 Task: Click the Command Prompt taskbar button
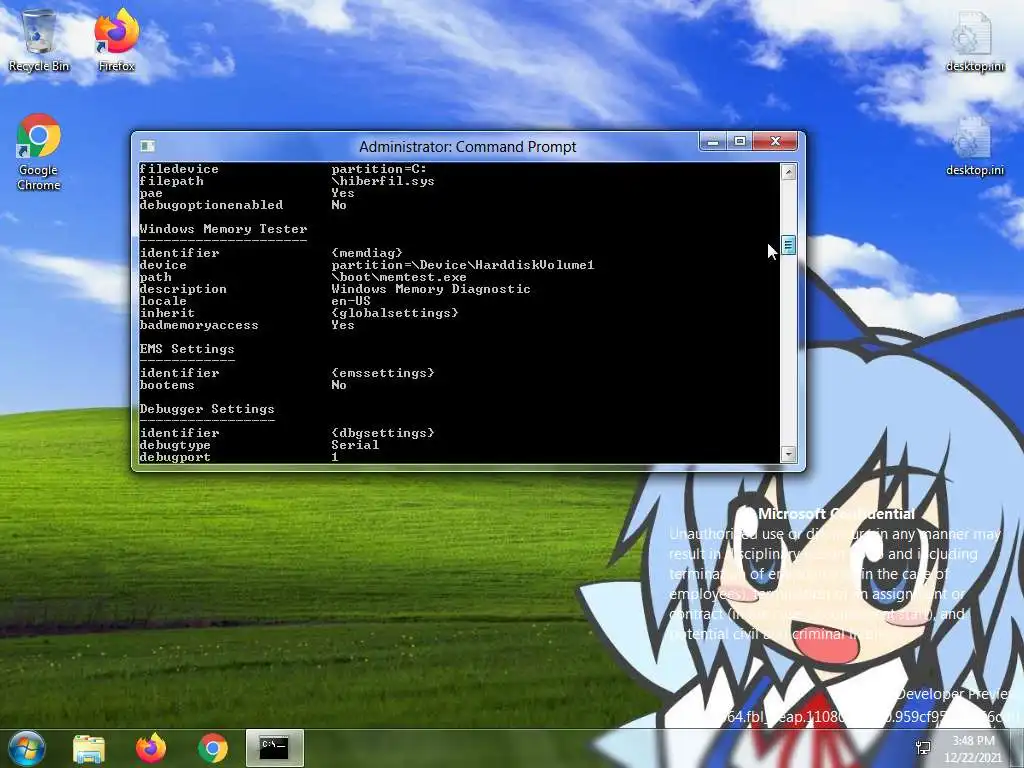tap(274, 748)
